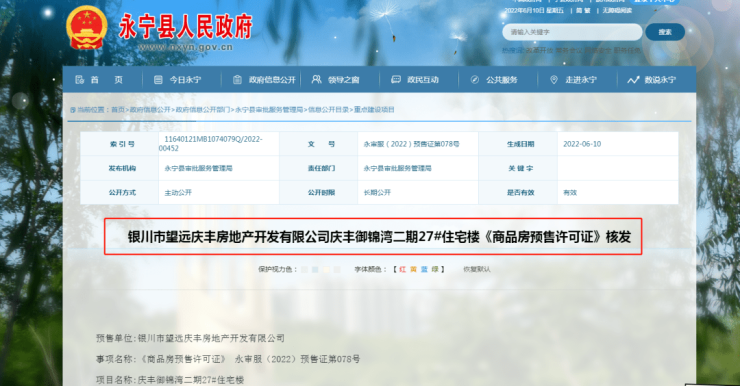Open 政府信息公开部门 in the breadcrumb

203,109
